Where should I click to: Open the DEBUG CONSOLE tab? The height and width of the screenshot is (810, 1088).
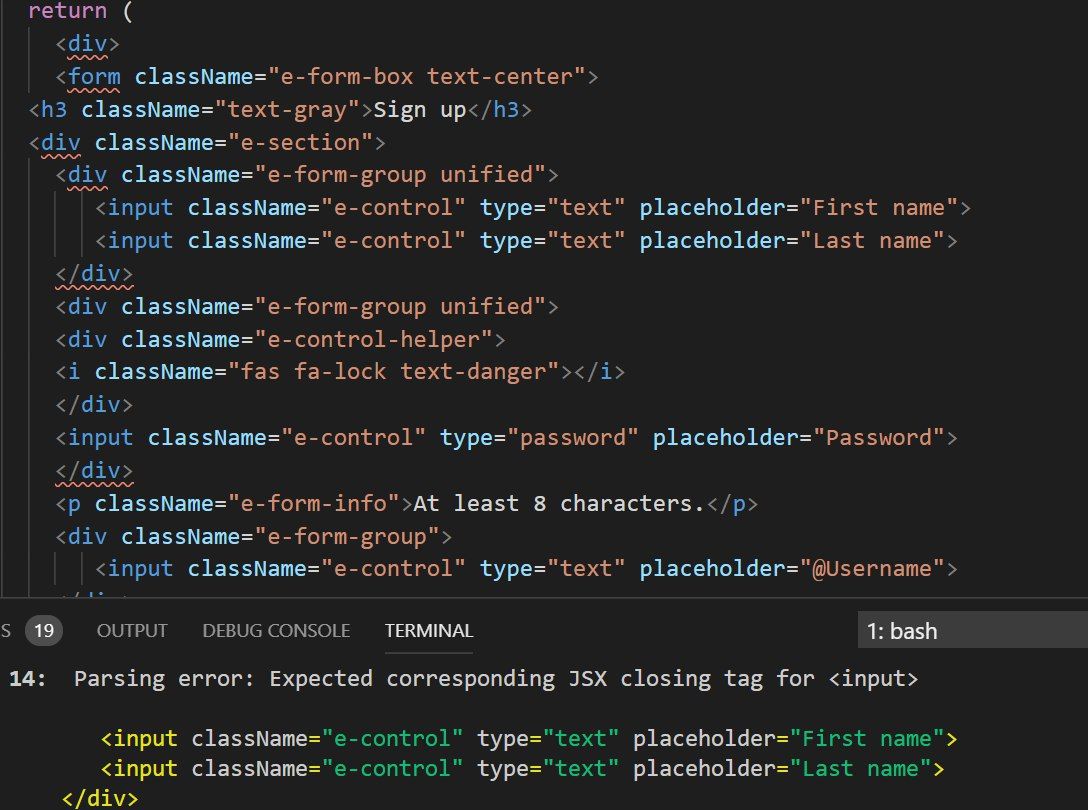point(276,631)
